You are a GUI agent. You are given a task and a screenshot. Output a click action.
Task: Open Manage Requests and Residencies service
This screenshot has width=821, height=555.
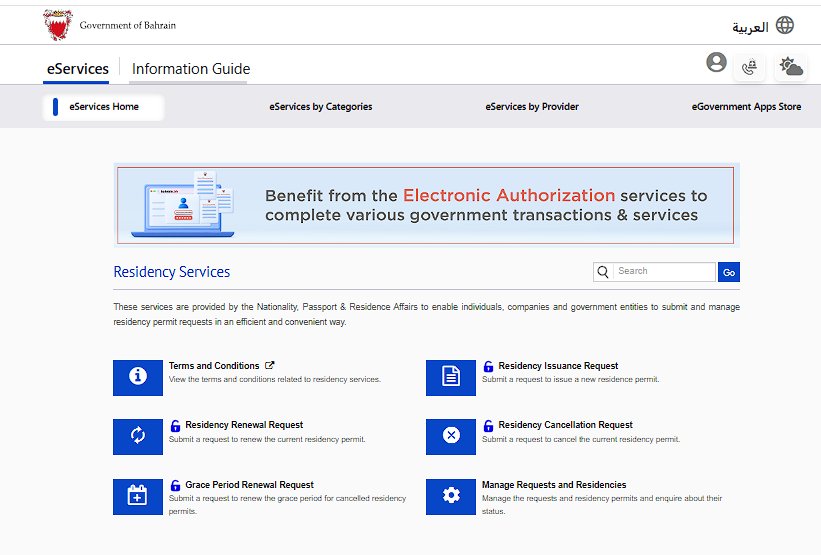[x=554, y=484]
